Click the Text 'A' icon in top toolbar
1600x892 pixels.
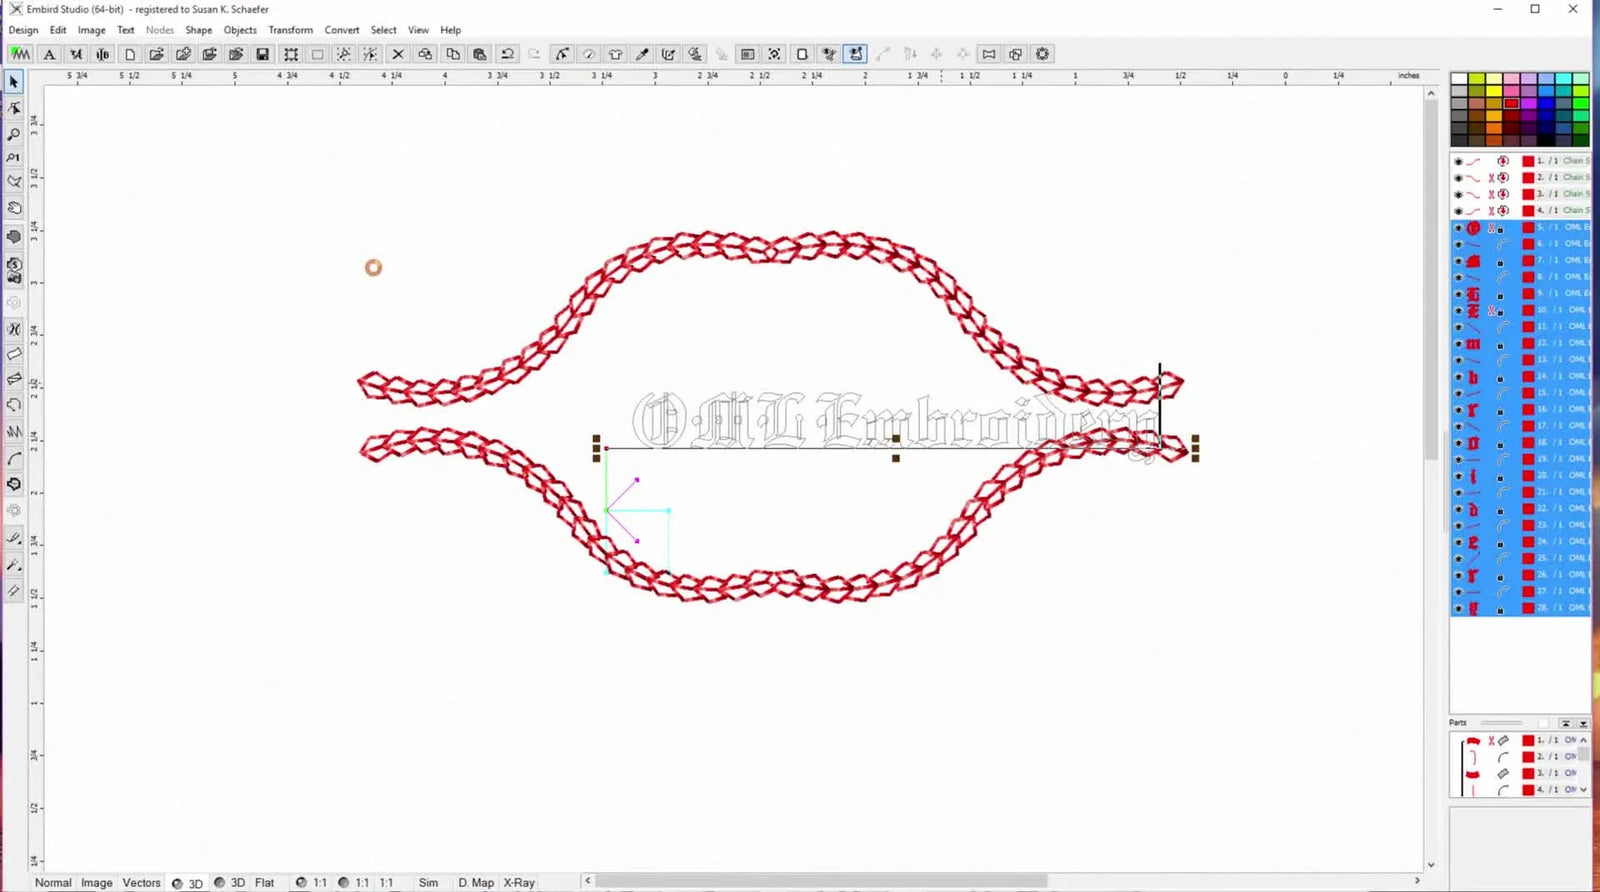pyautogui.click(x=49, y=54)
